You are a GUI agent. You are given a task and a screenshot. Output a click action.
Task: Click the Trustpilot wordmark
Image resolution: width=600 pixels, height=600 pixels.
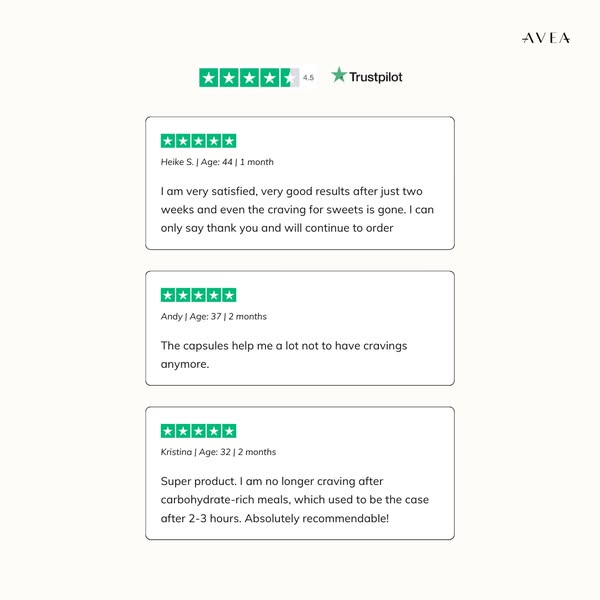(376, 76)
